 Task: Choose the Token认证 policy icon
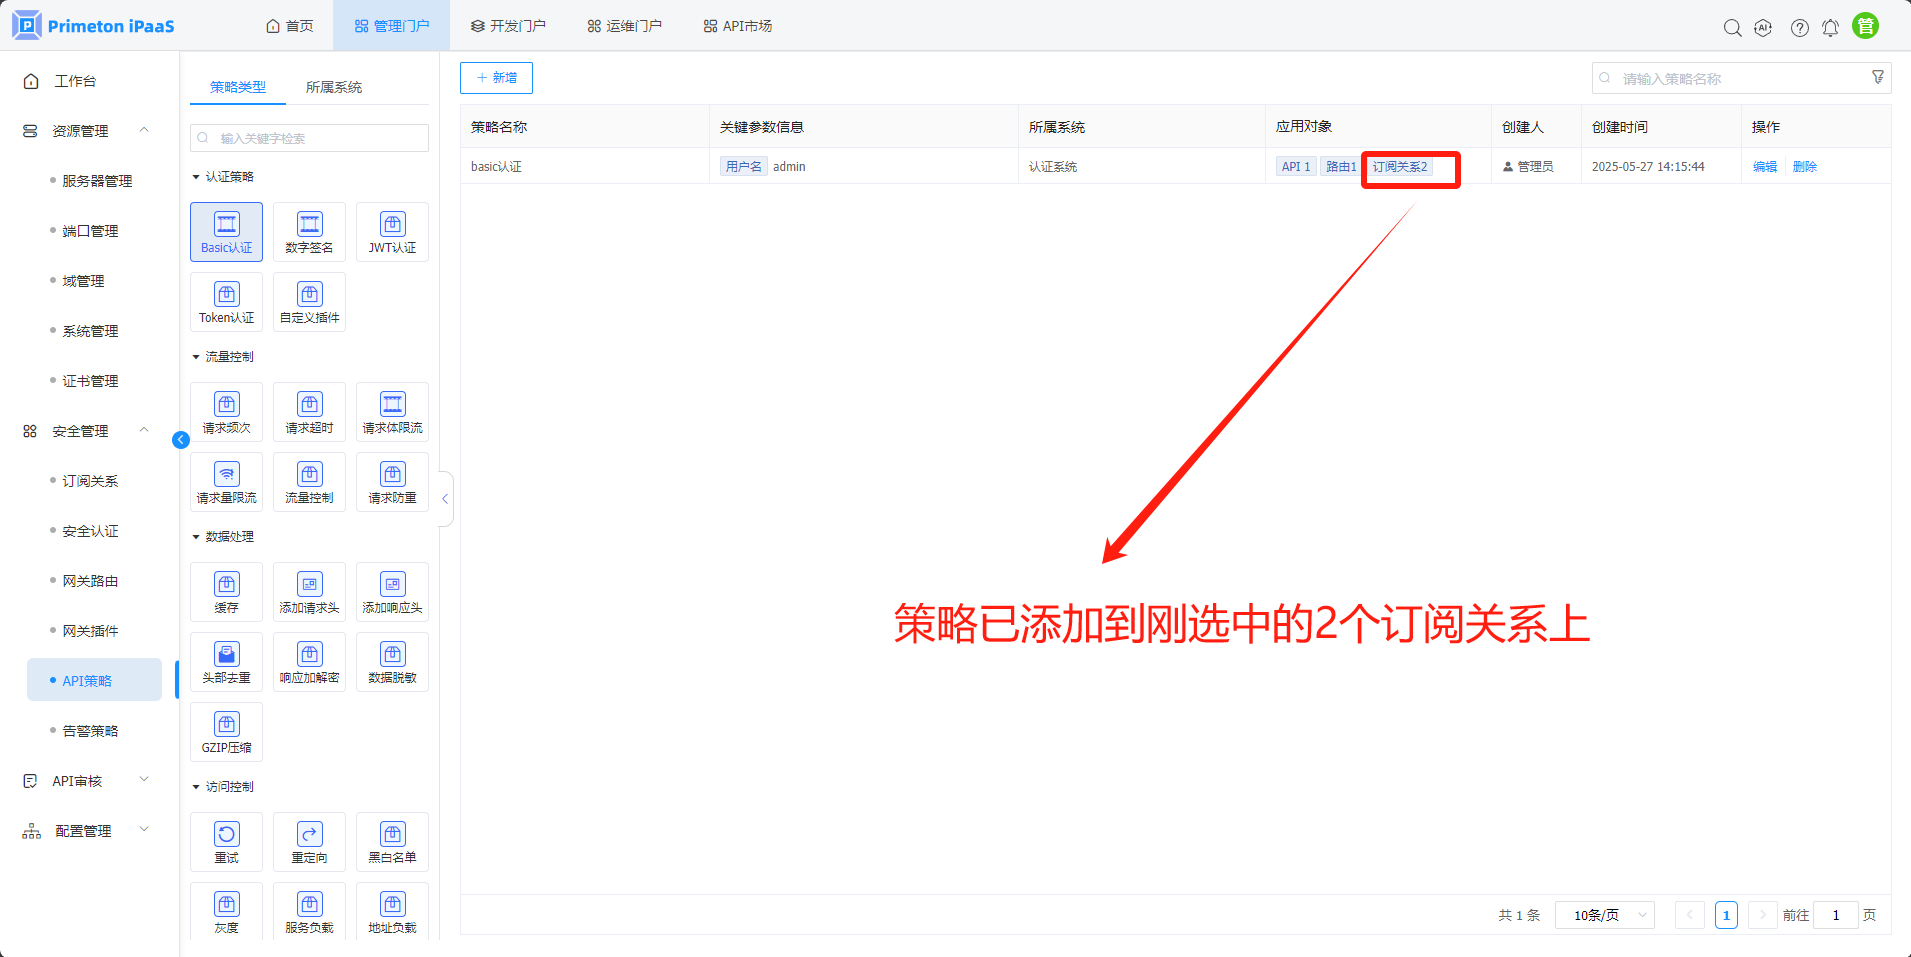point(226,302)
